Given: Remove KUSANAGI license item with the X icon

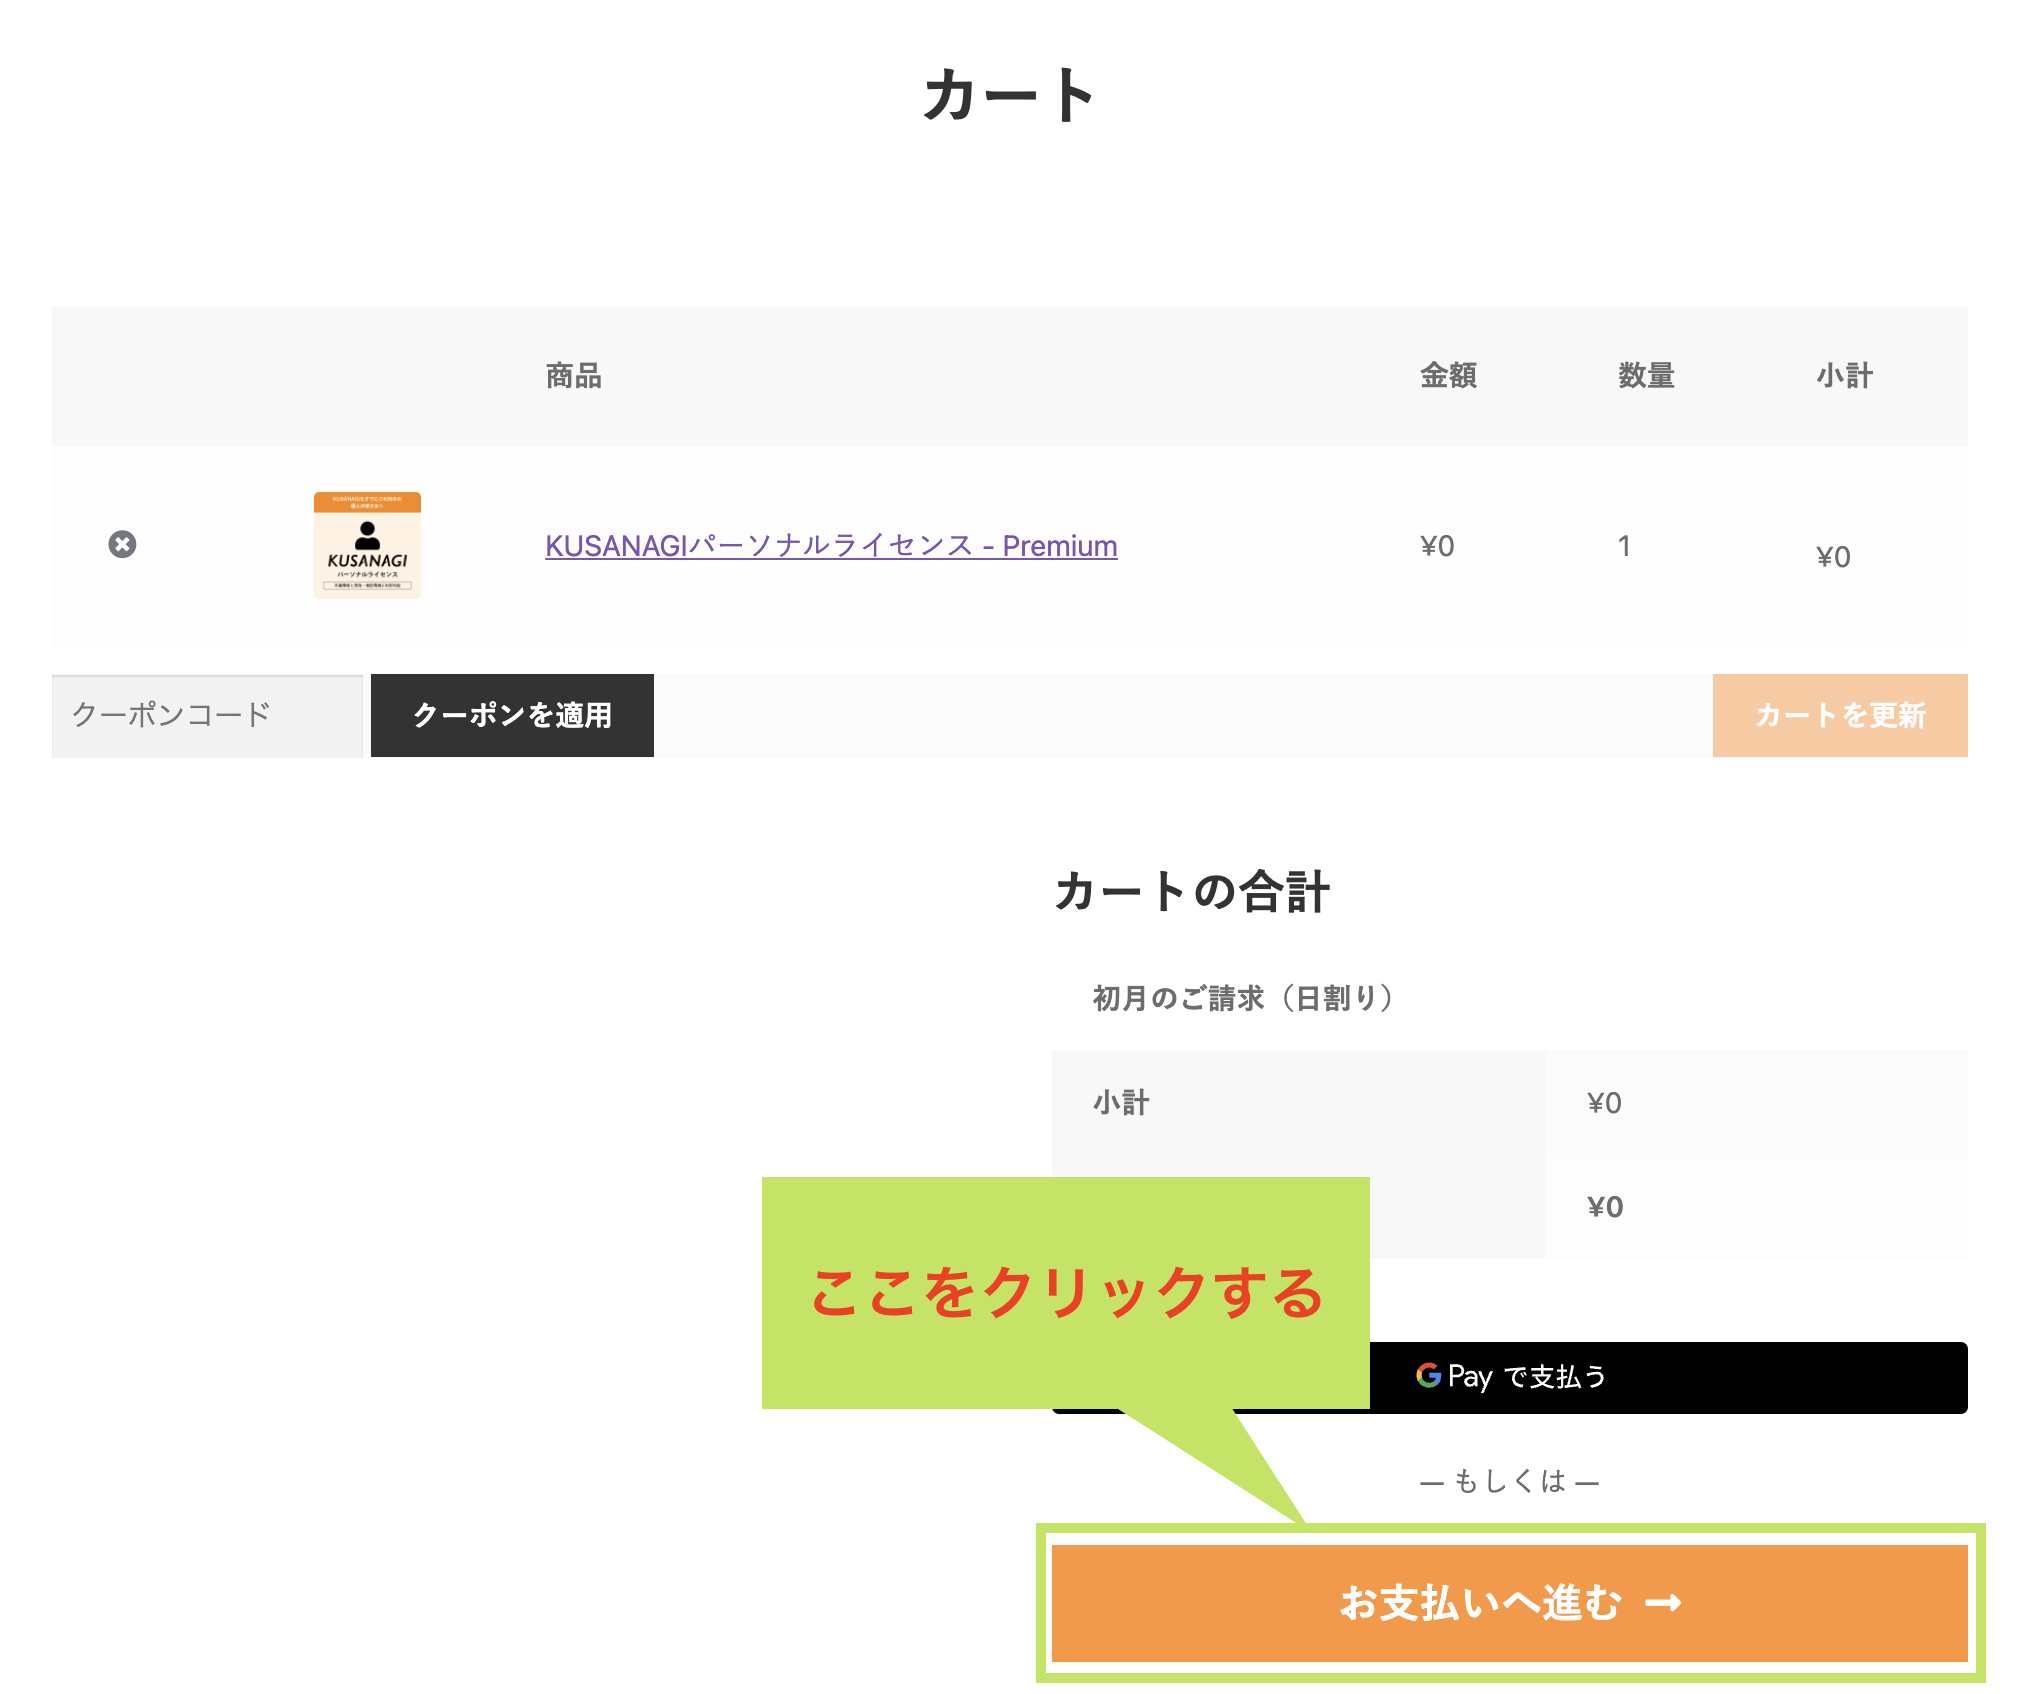Looking at the screenshot, I should (122, 544).
